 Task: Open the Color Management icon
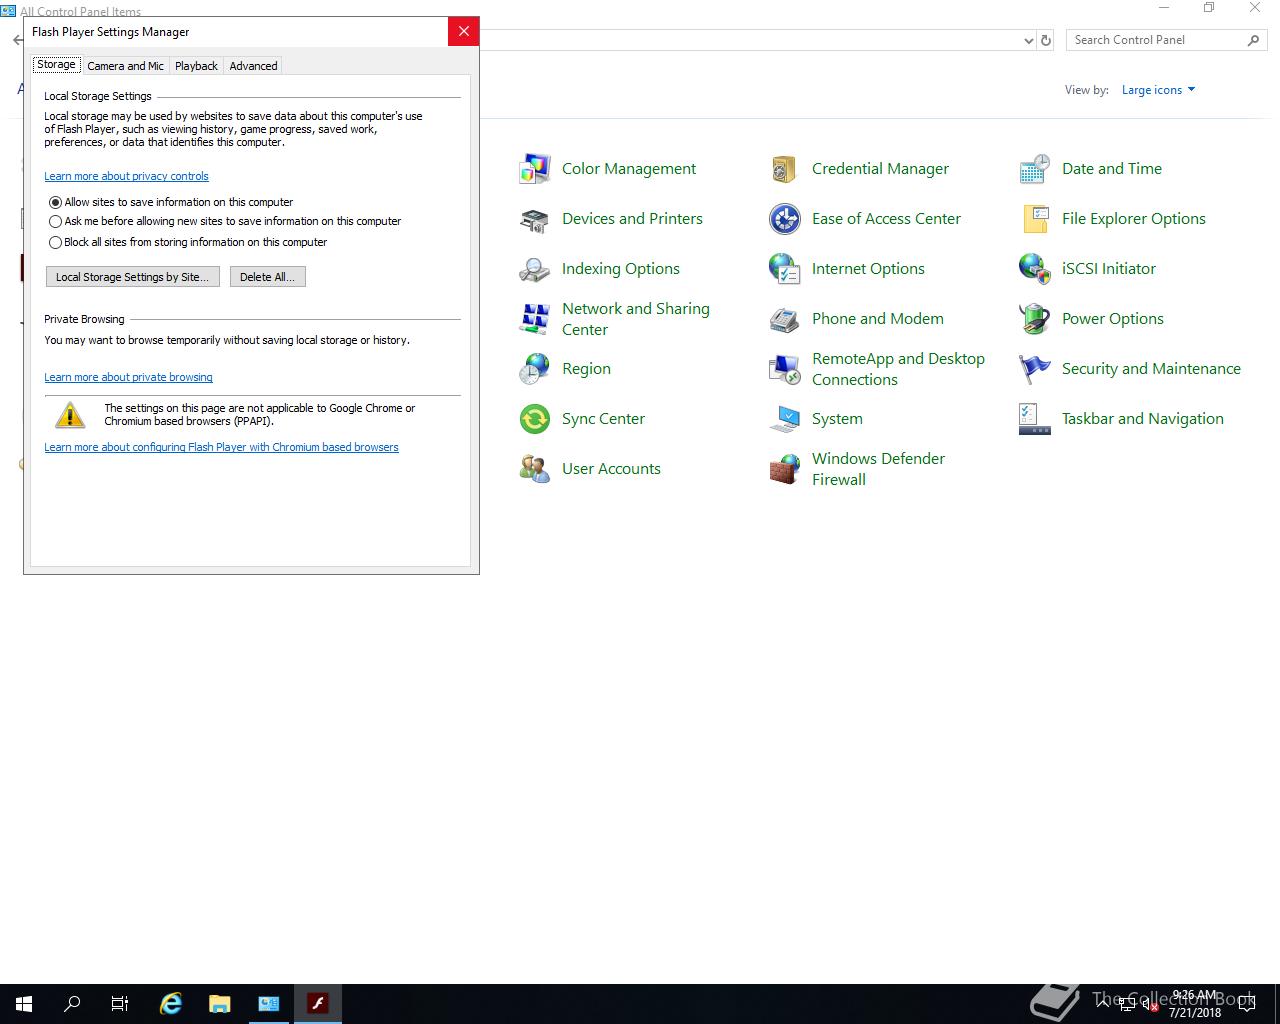click(x=534, y=169)
